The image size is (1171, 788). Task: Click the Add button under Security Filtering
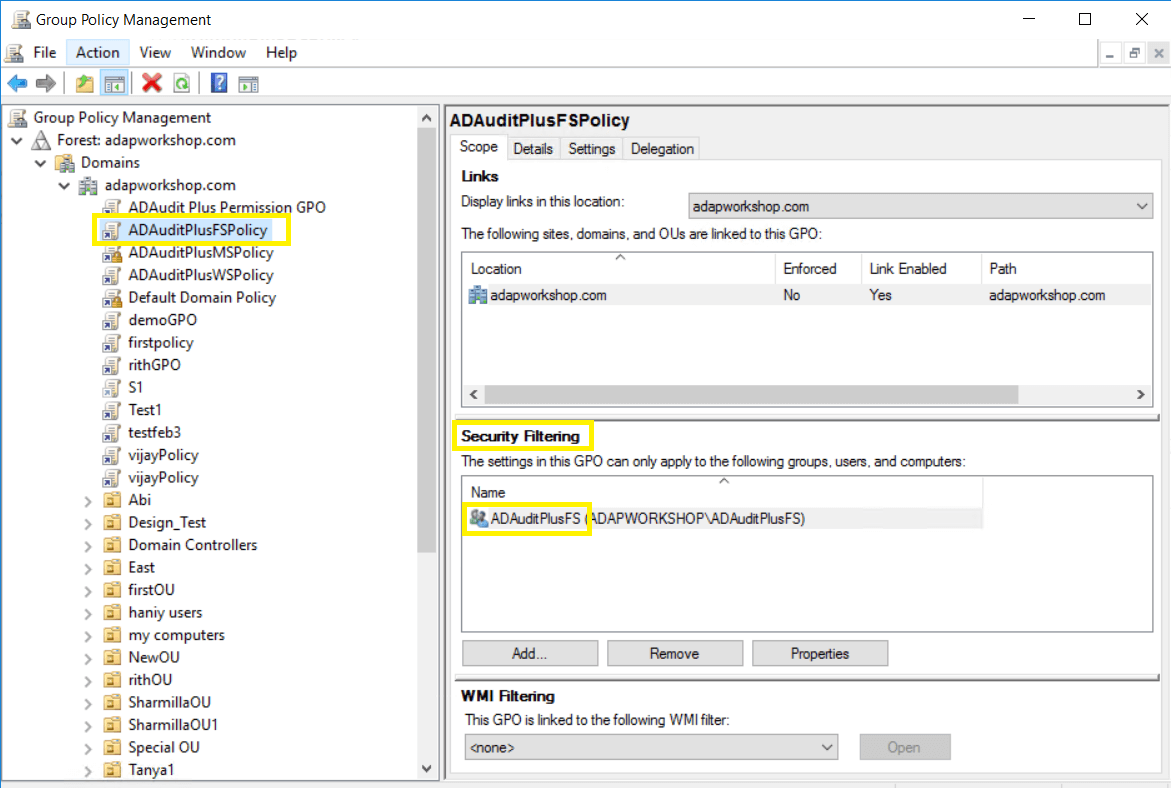[529, 653]
